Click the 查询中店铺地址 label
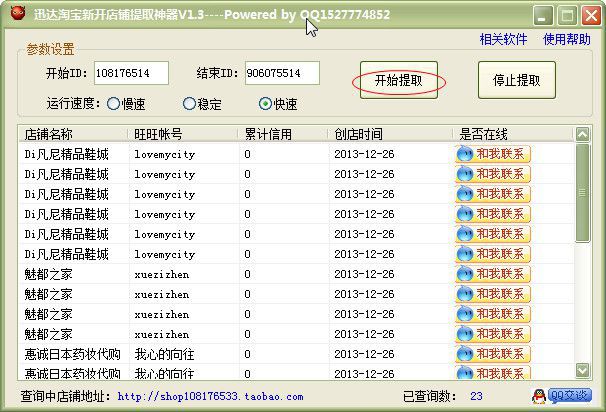The image size is (606, 412). 65,396
